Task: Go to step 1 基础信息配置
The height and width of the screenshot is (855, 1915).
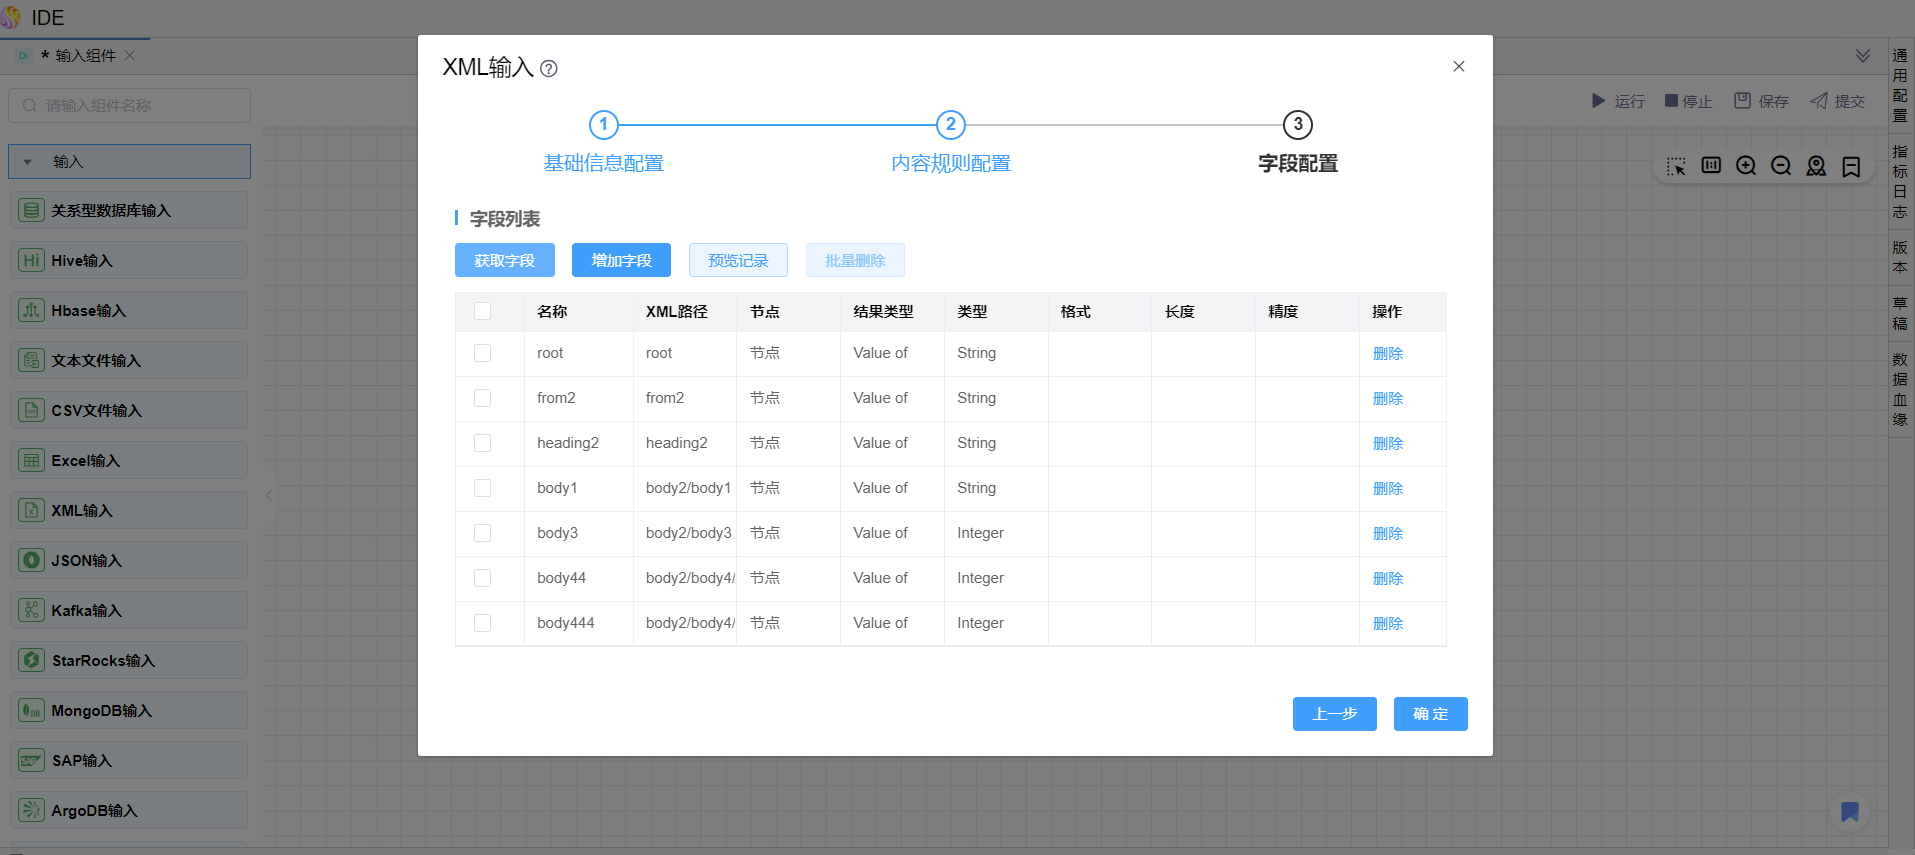Action: [x=603, y=125]
